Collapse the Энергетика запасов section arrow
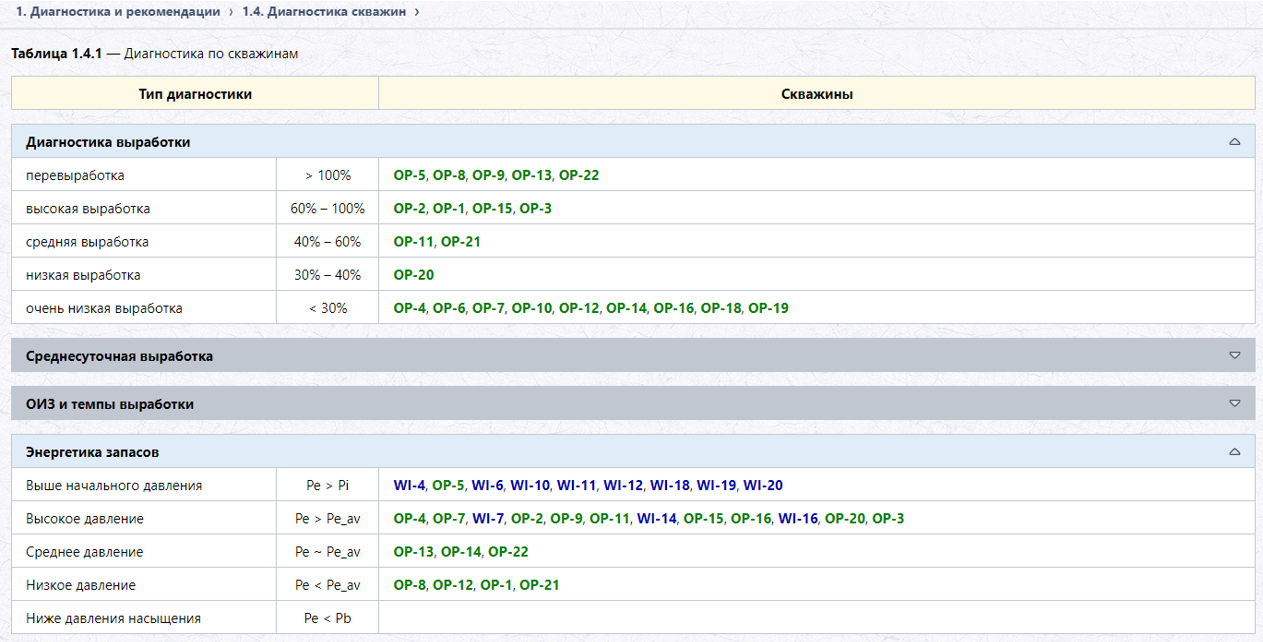The height and width of the screenshot is (642, 1263). point(1235,452)
